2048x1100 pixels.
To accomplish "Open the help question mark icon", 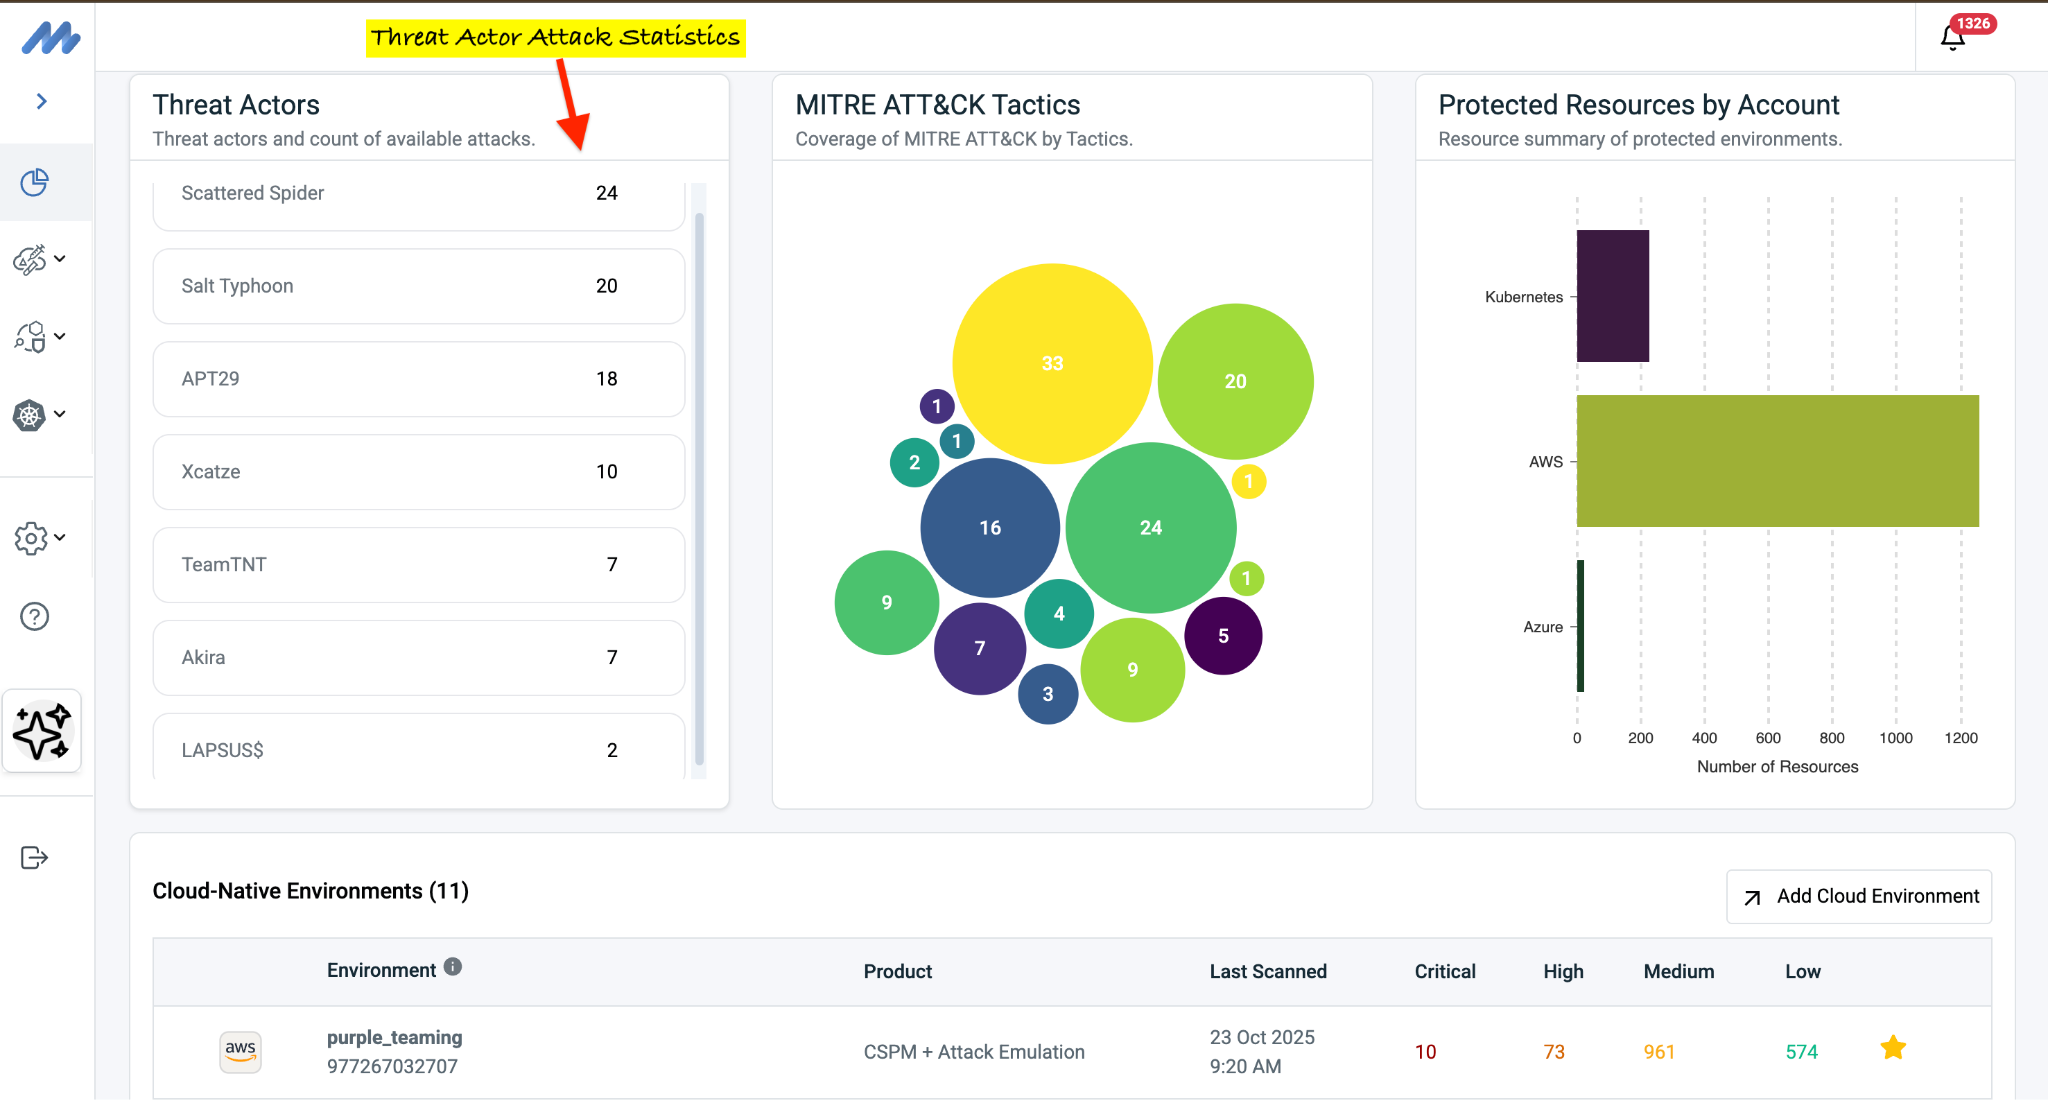I will coord(35,616).
